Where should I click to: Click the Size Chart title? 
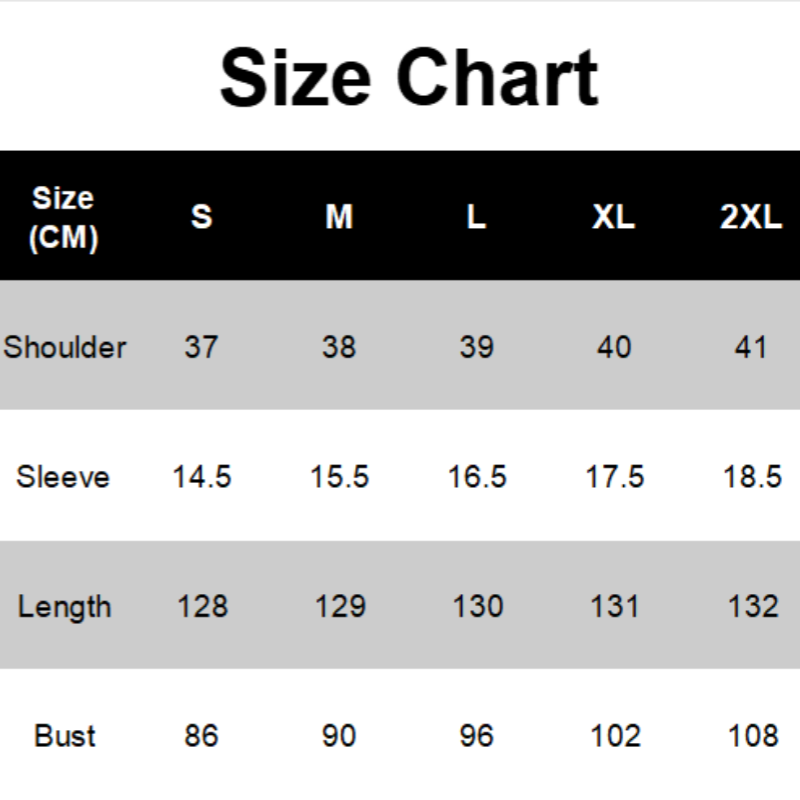[409, 78]
